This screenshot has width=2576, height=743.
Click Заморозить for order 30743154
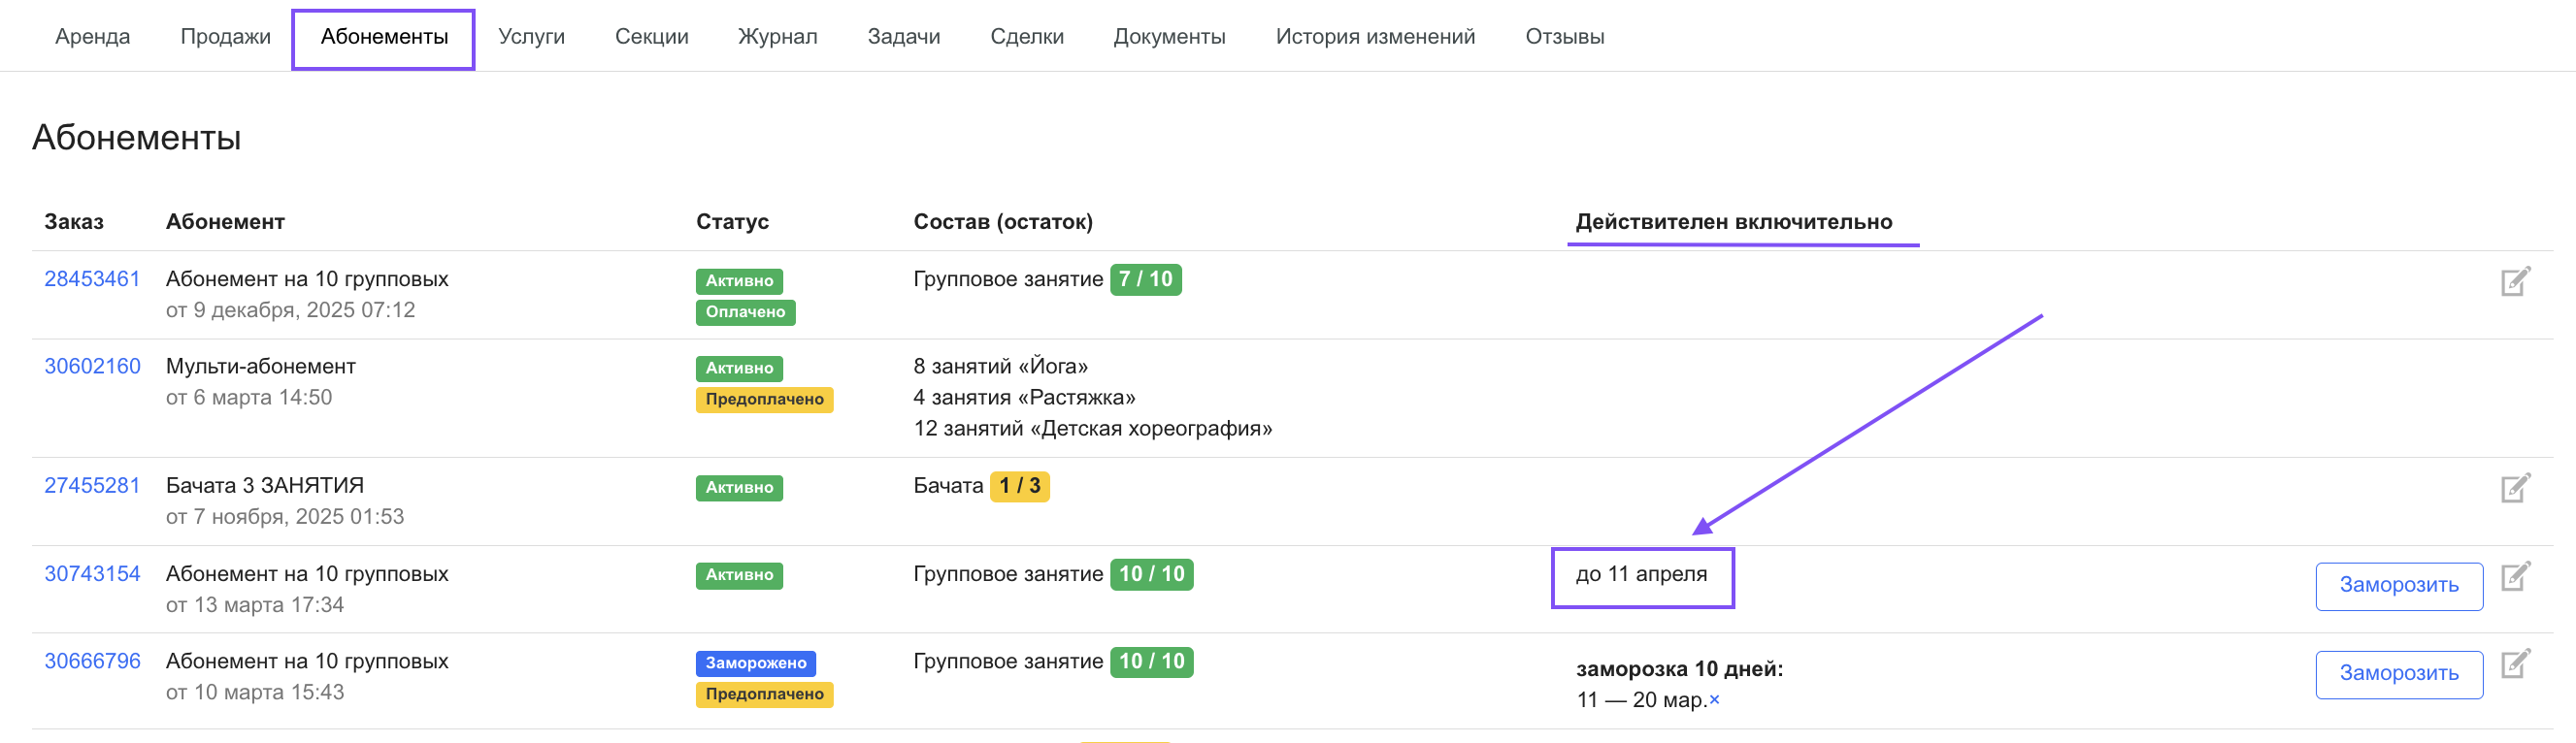pyautogui.click(x=2398, y=586)
